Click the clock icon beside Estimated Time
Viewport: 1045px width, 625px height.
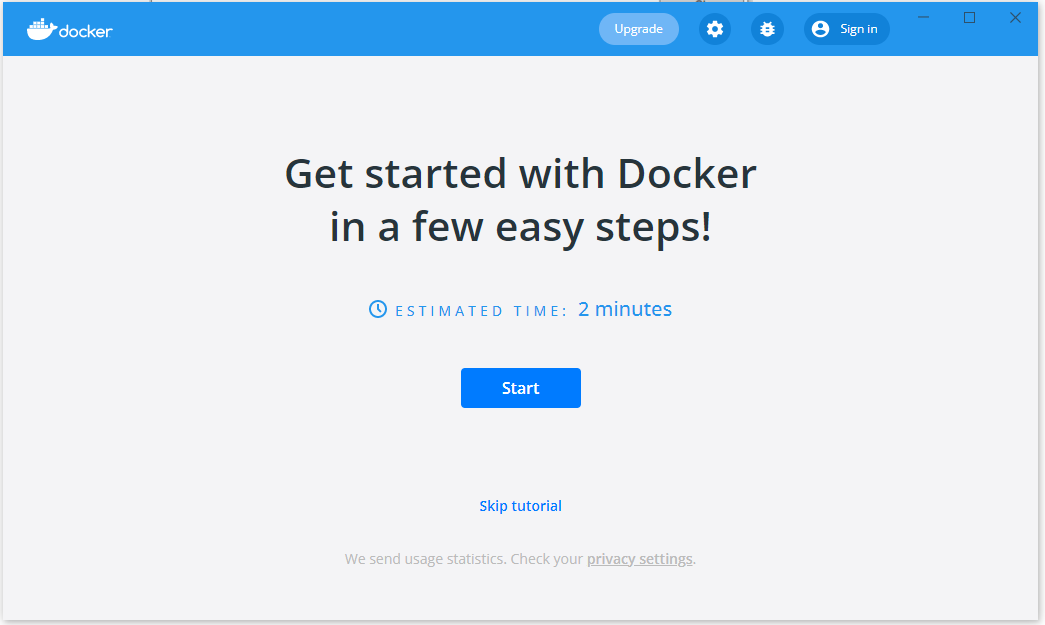(378, 309)
